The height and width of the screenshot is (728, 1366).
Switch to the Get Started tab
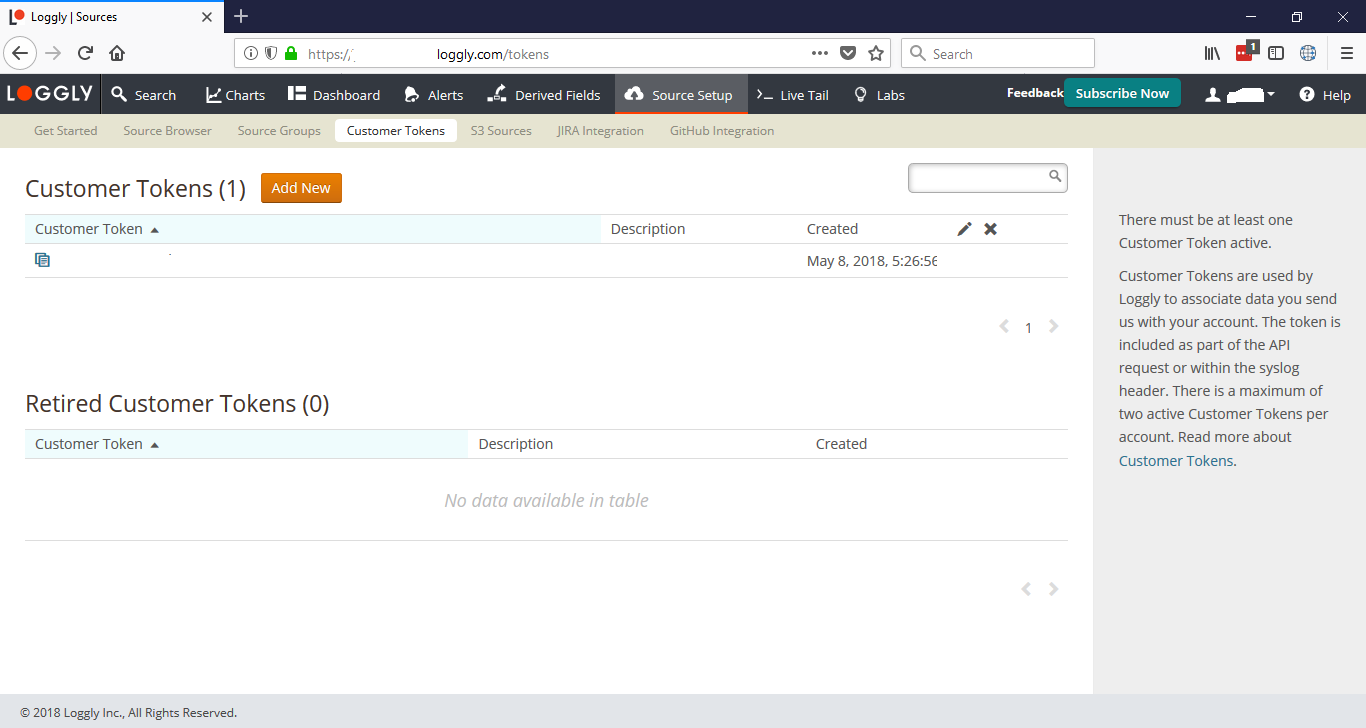coord(66,131)
